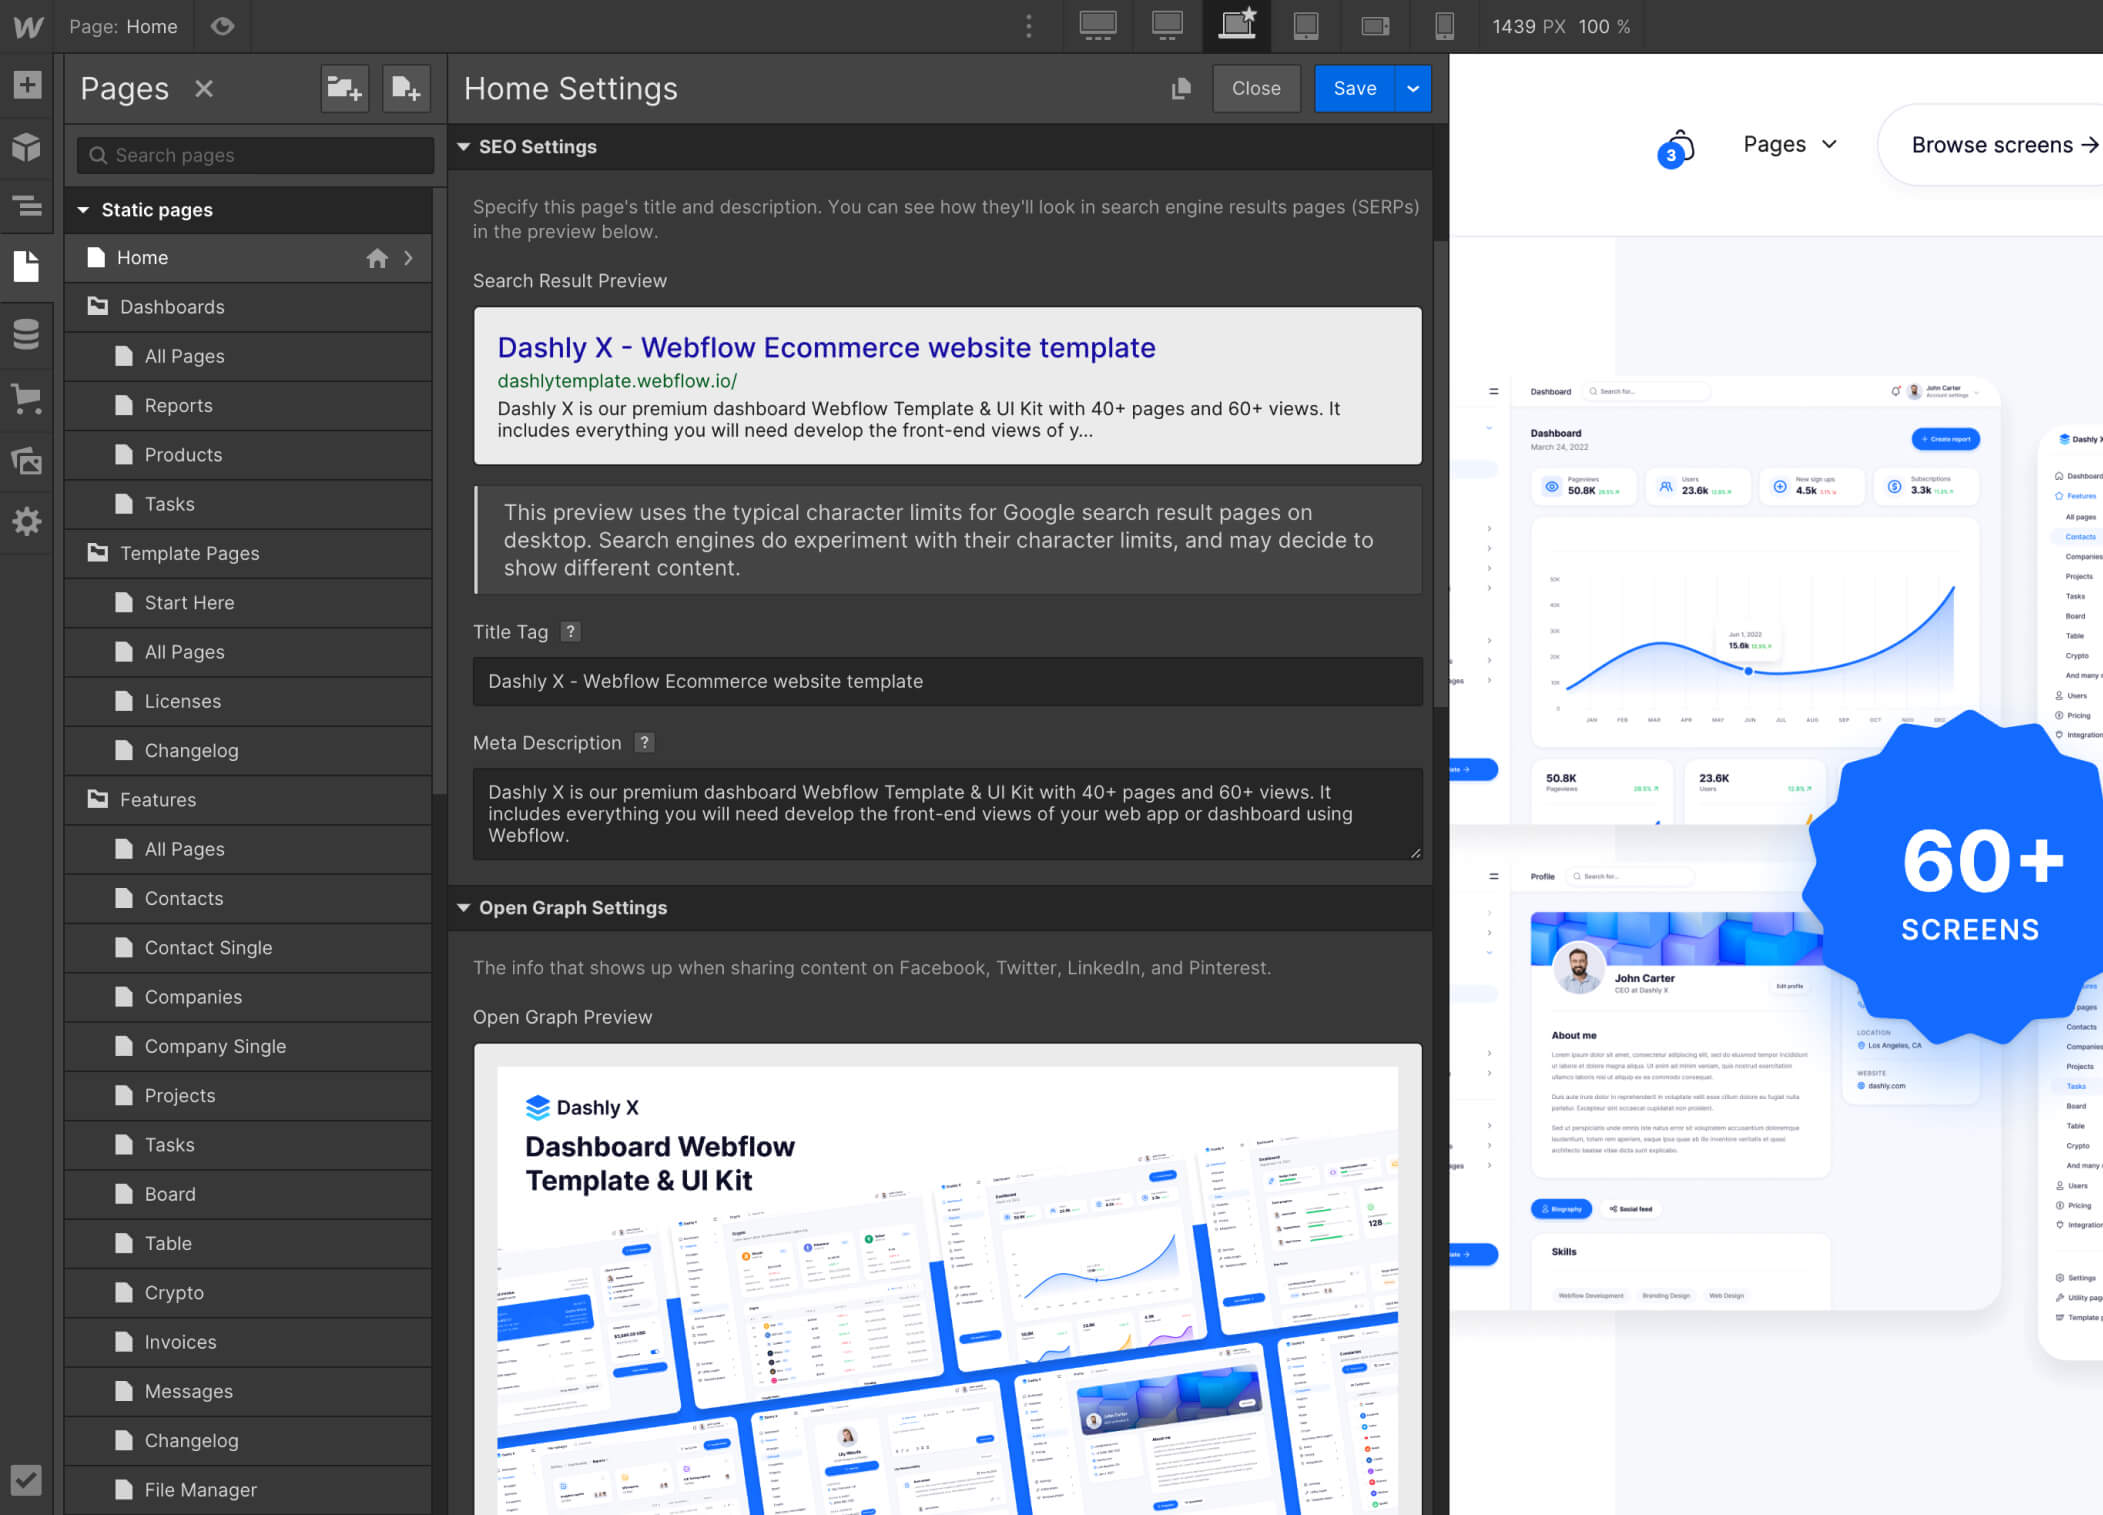Open the CMS Collections panel
Viewport: 2103px width, 1515px height.
(27, 334)
